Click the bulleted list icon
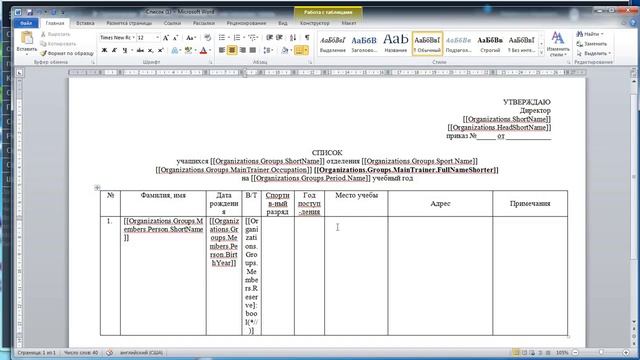 [x=222, y=38]
